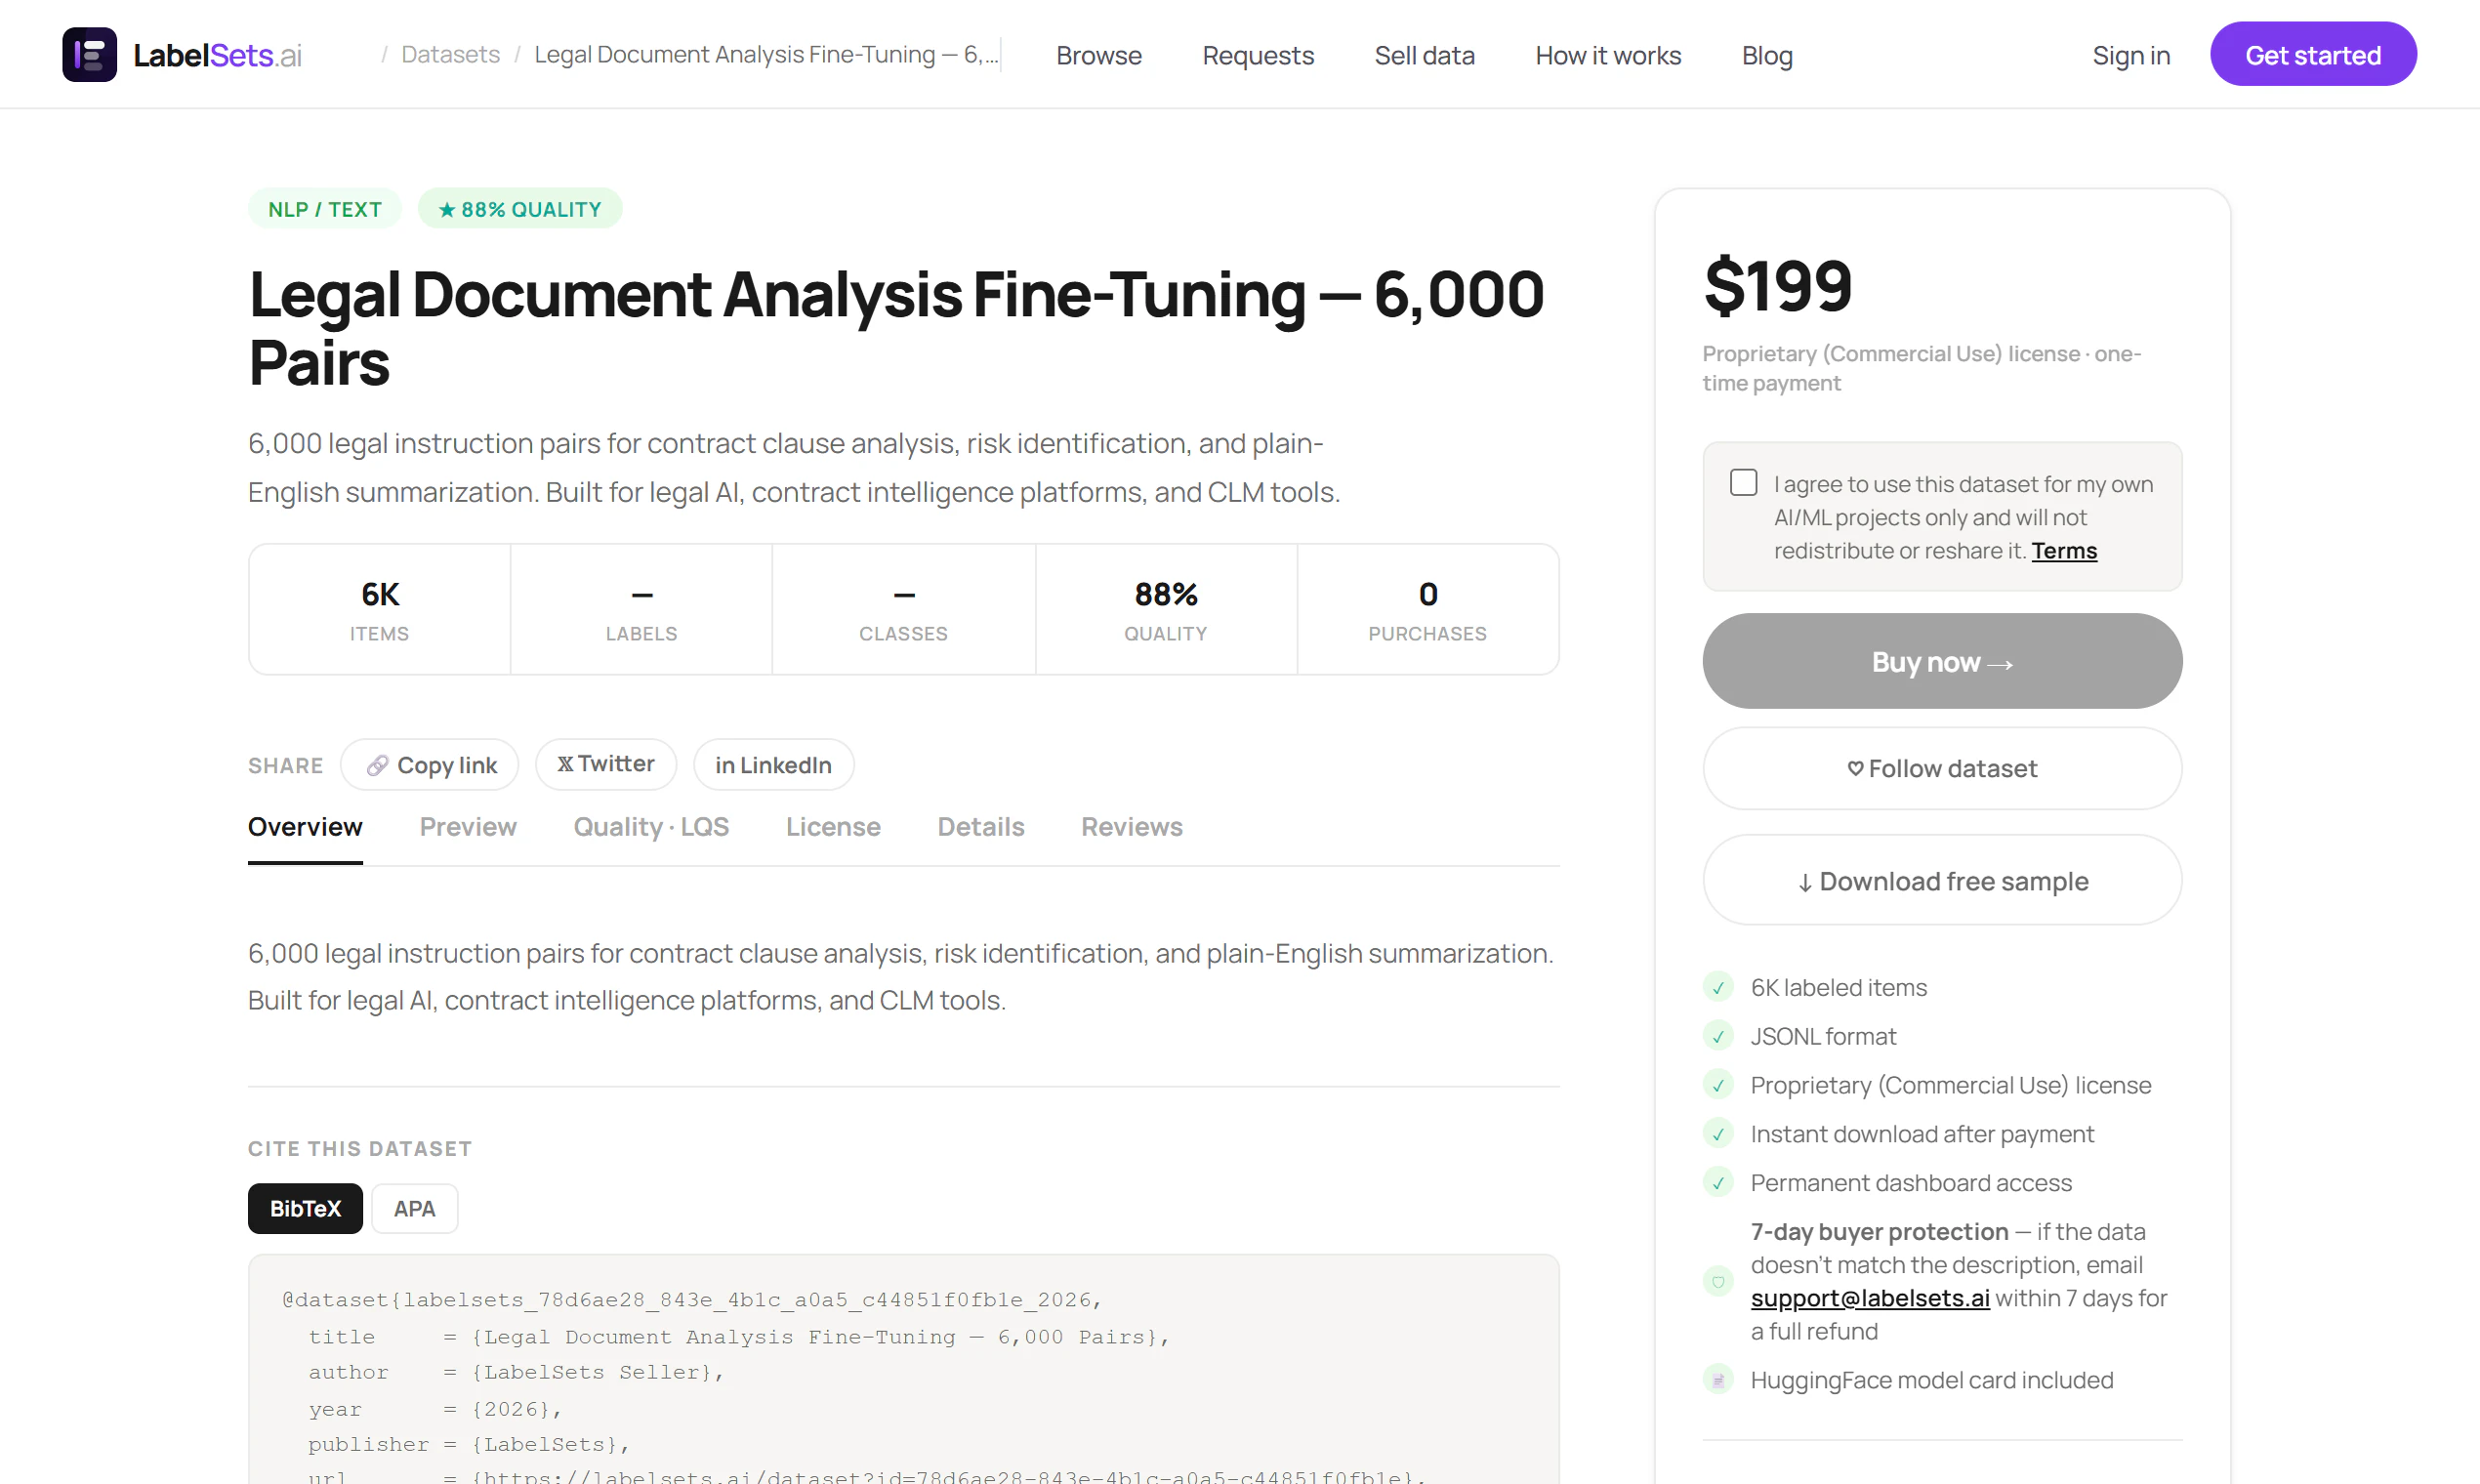Click the 88% quality star badge
Image resolution: width=2480 pixels, height=1484 pixels.
[x=519, y=209]
